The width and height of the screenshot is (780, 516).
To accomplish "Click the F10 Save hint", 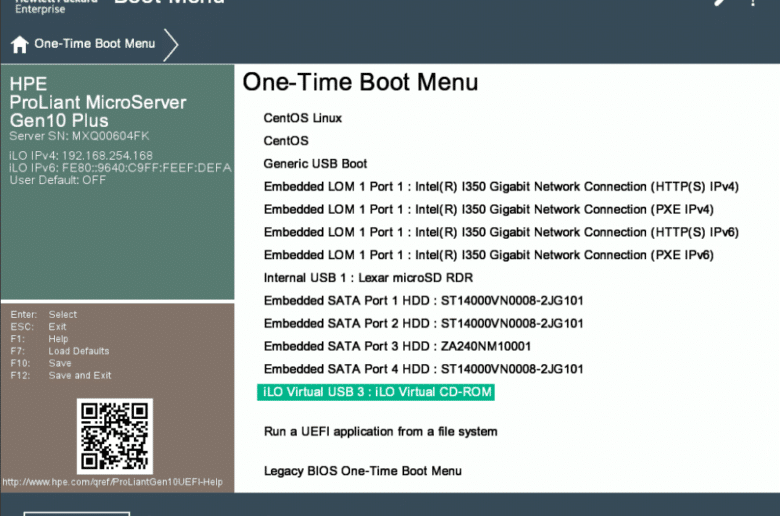I will pos(41,363).
